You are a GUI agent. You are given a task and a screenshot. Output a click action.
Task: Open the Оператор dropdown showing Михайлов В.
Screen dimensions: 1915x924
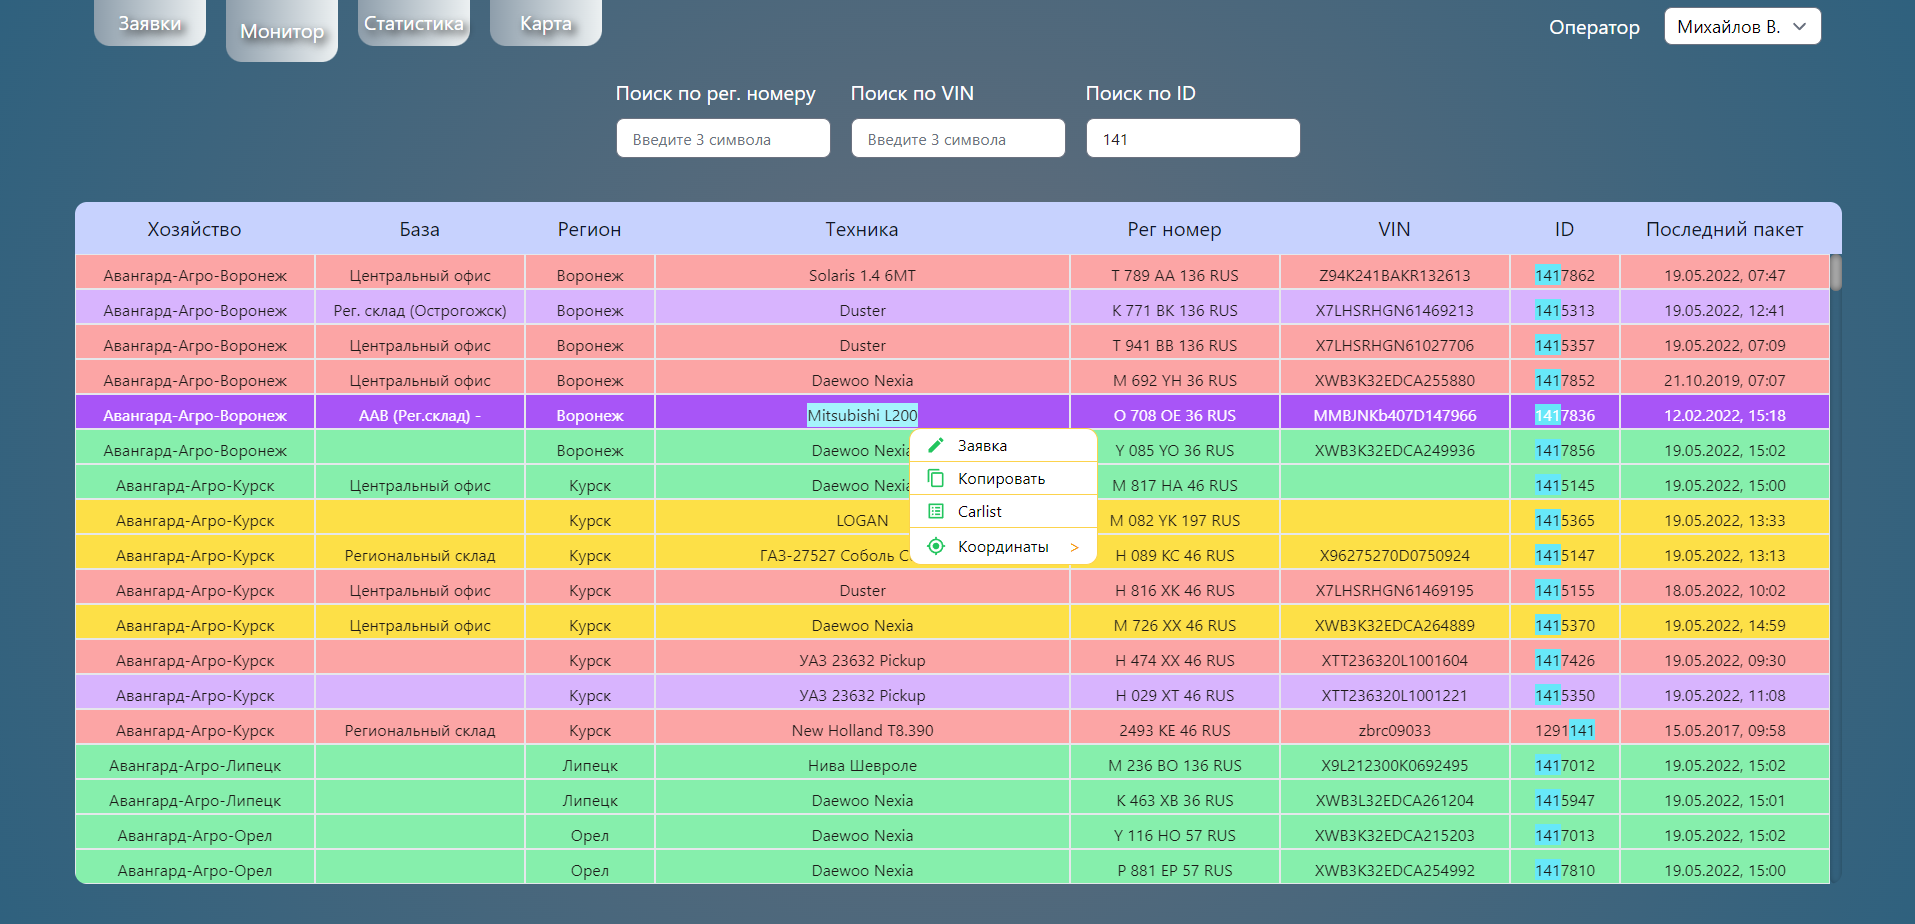pyautogui.click(x=1742, y=26)
